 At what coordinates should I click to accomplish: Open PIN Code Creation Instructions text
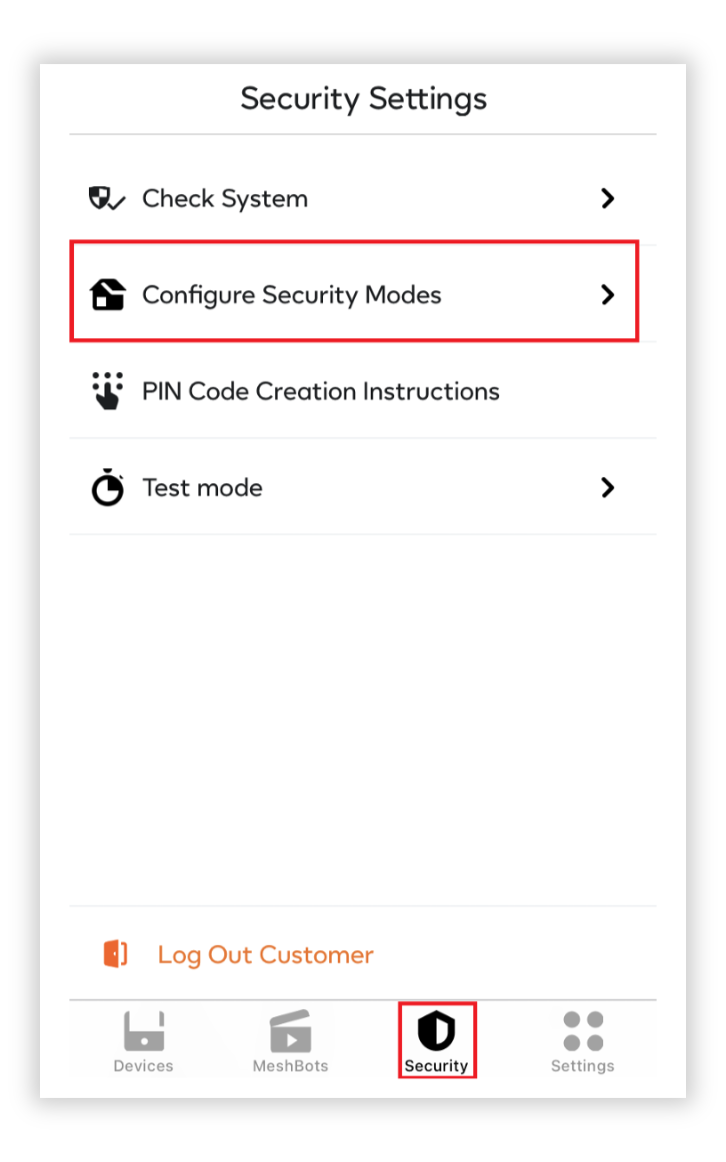(x=321, y=391)
